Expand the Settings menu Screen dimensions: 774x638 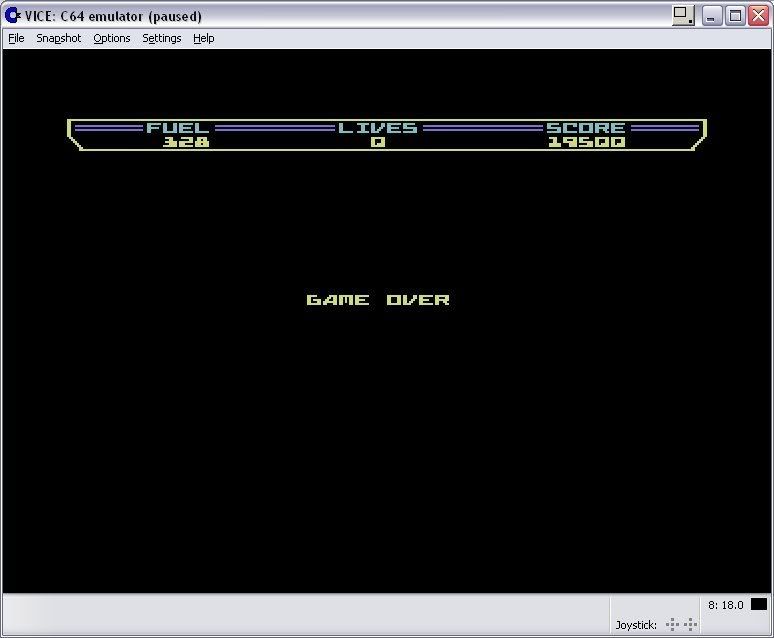162,38
